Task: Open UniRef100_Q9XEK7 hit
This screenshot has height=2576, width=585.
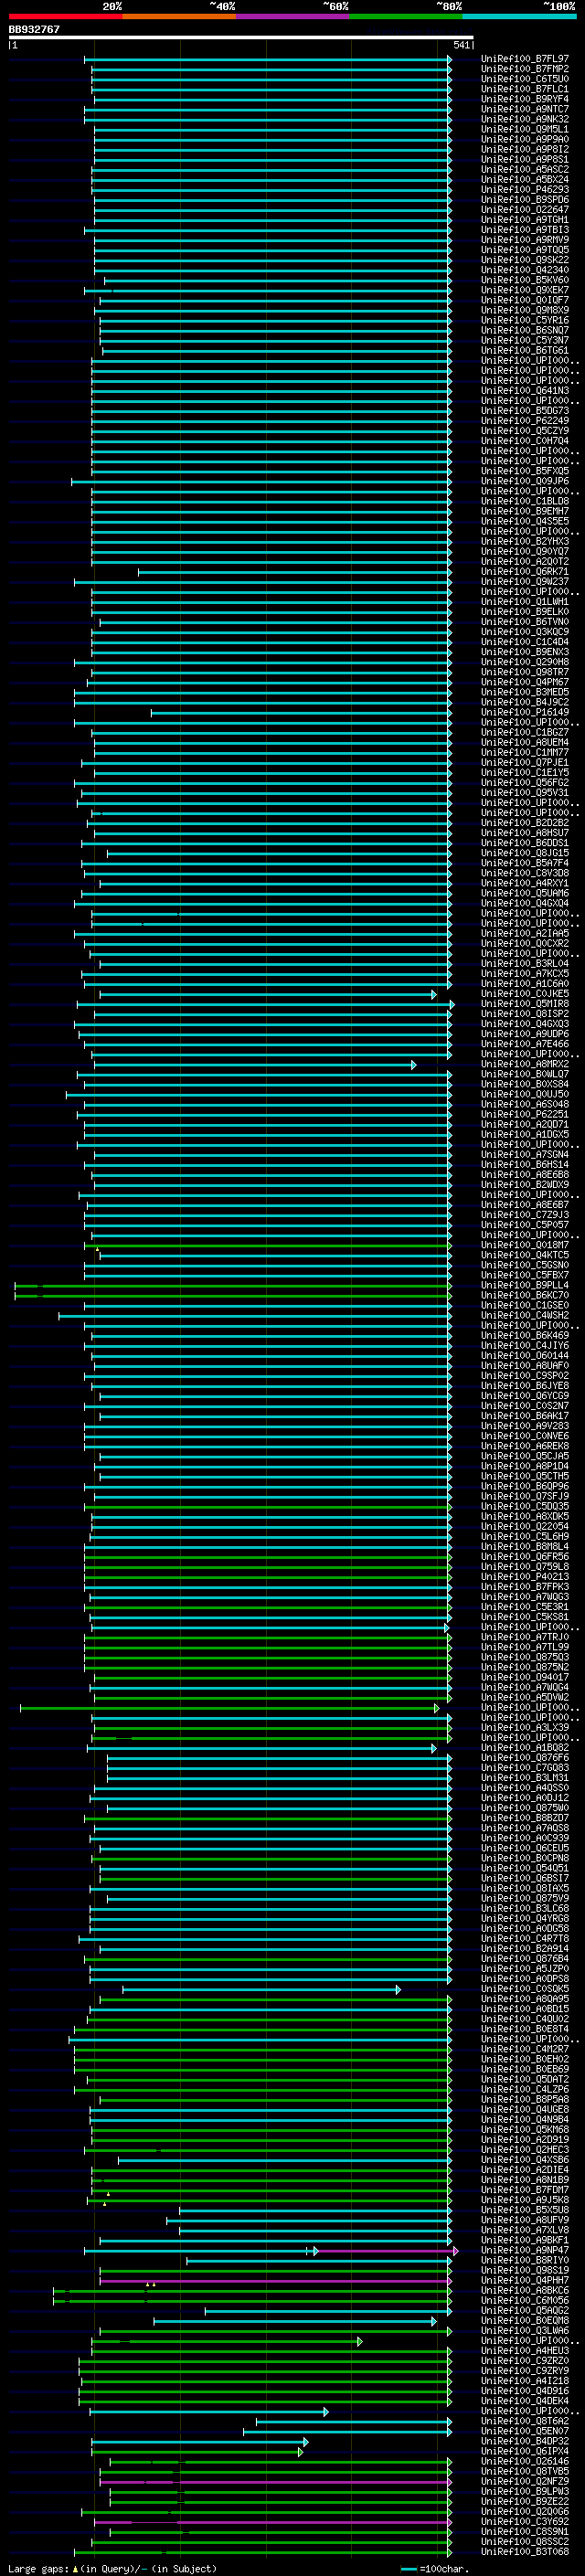Action: pos(524,290)
